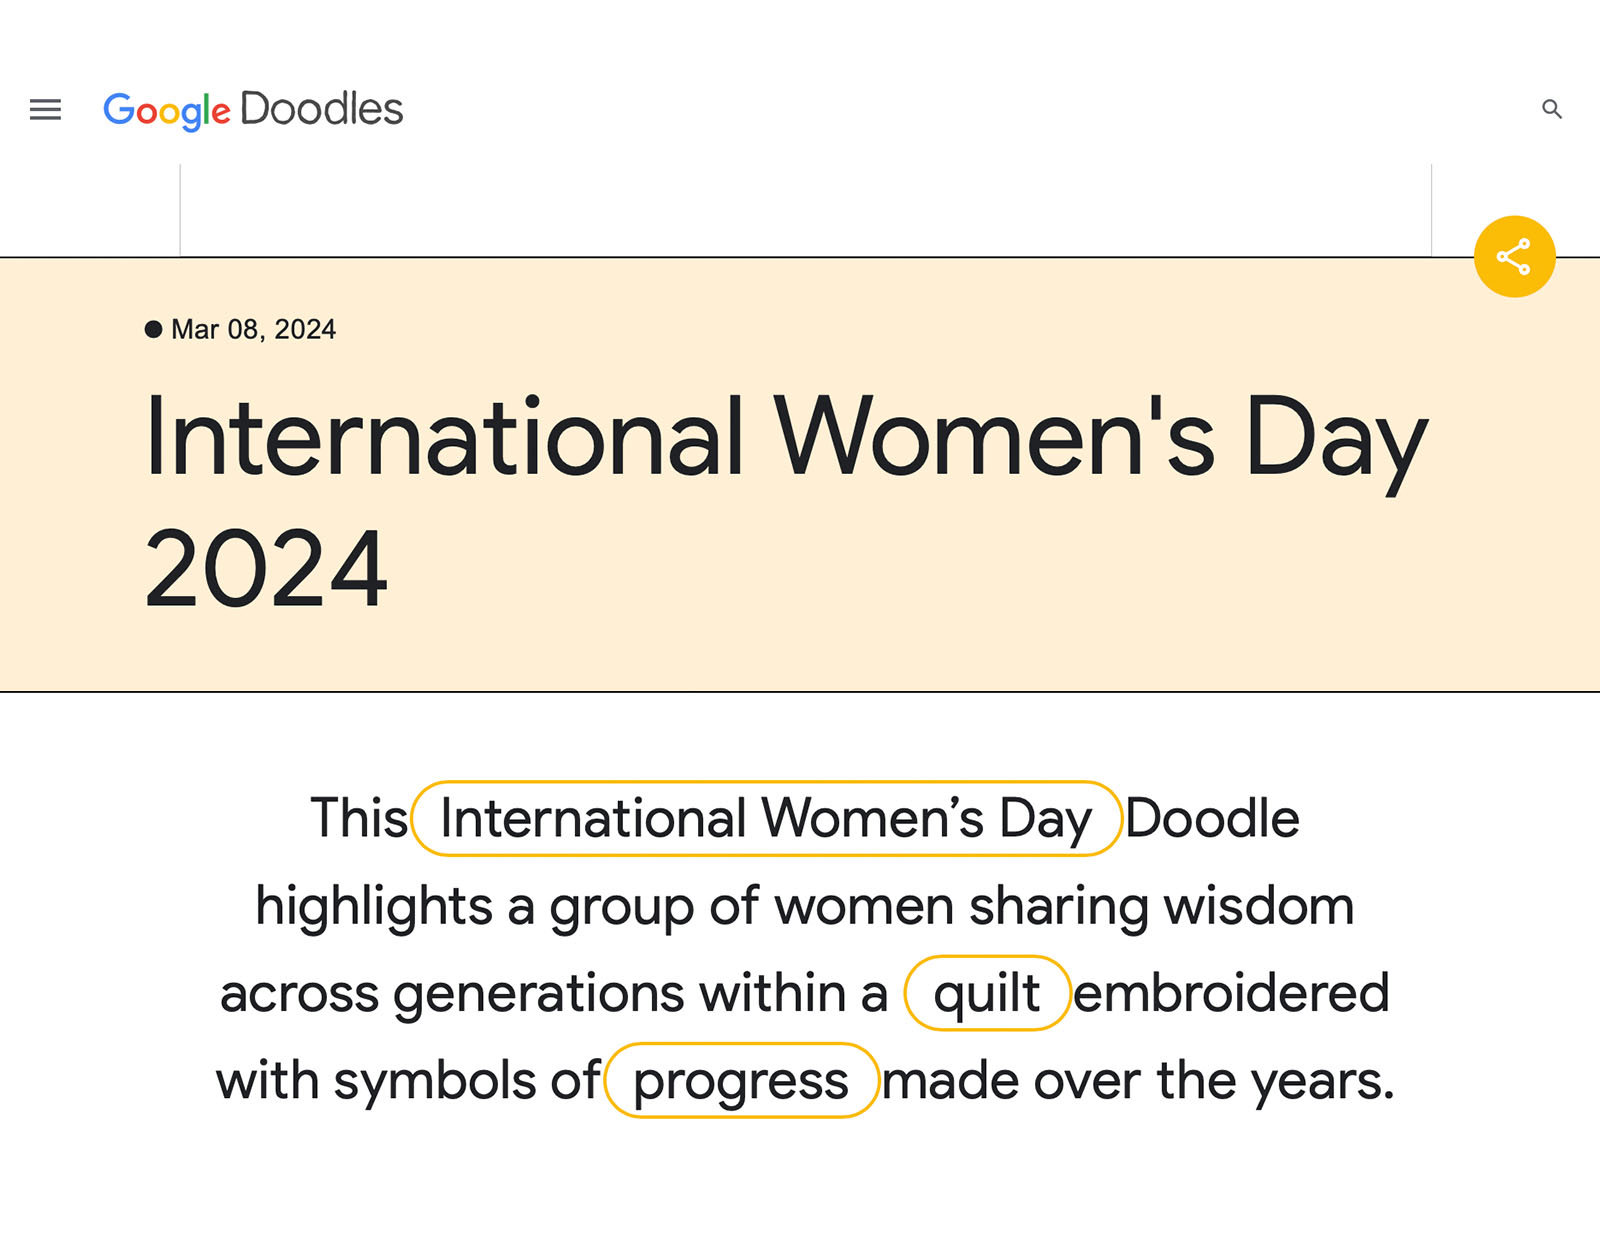Click the "across generations within a" text
The image size is (1600, 1250).
[x=554, y=994]
